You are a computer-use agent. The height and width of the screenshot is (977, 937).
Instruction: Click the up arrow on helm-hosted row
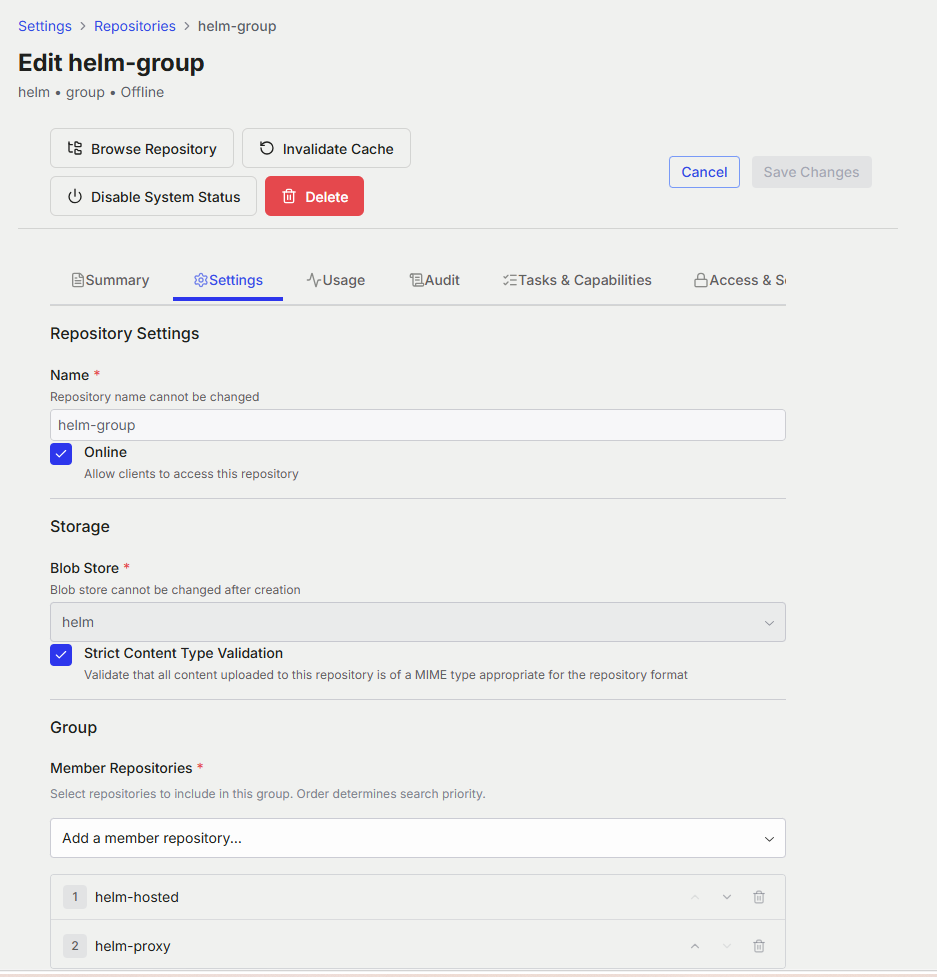coord(695,897)
